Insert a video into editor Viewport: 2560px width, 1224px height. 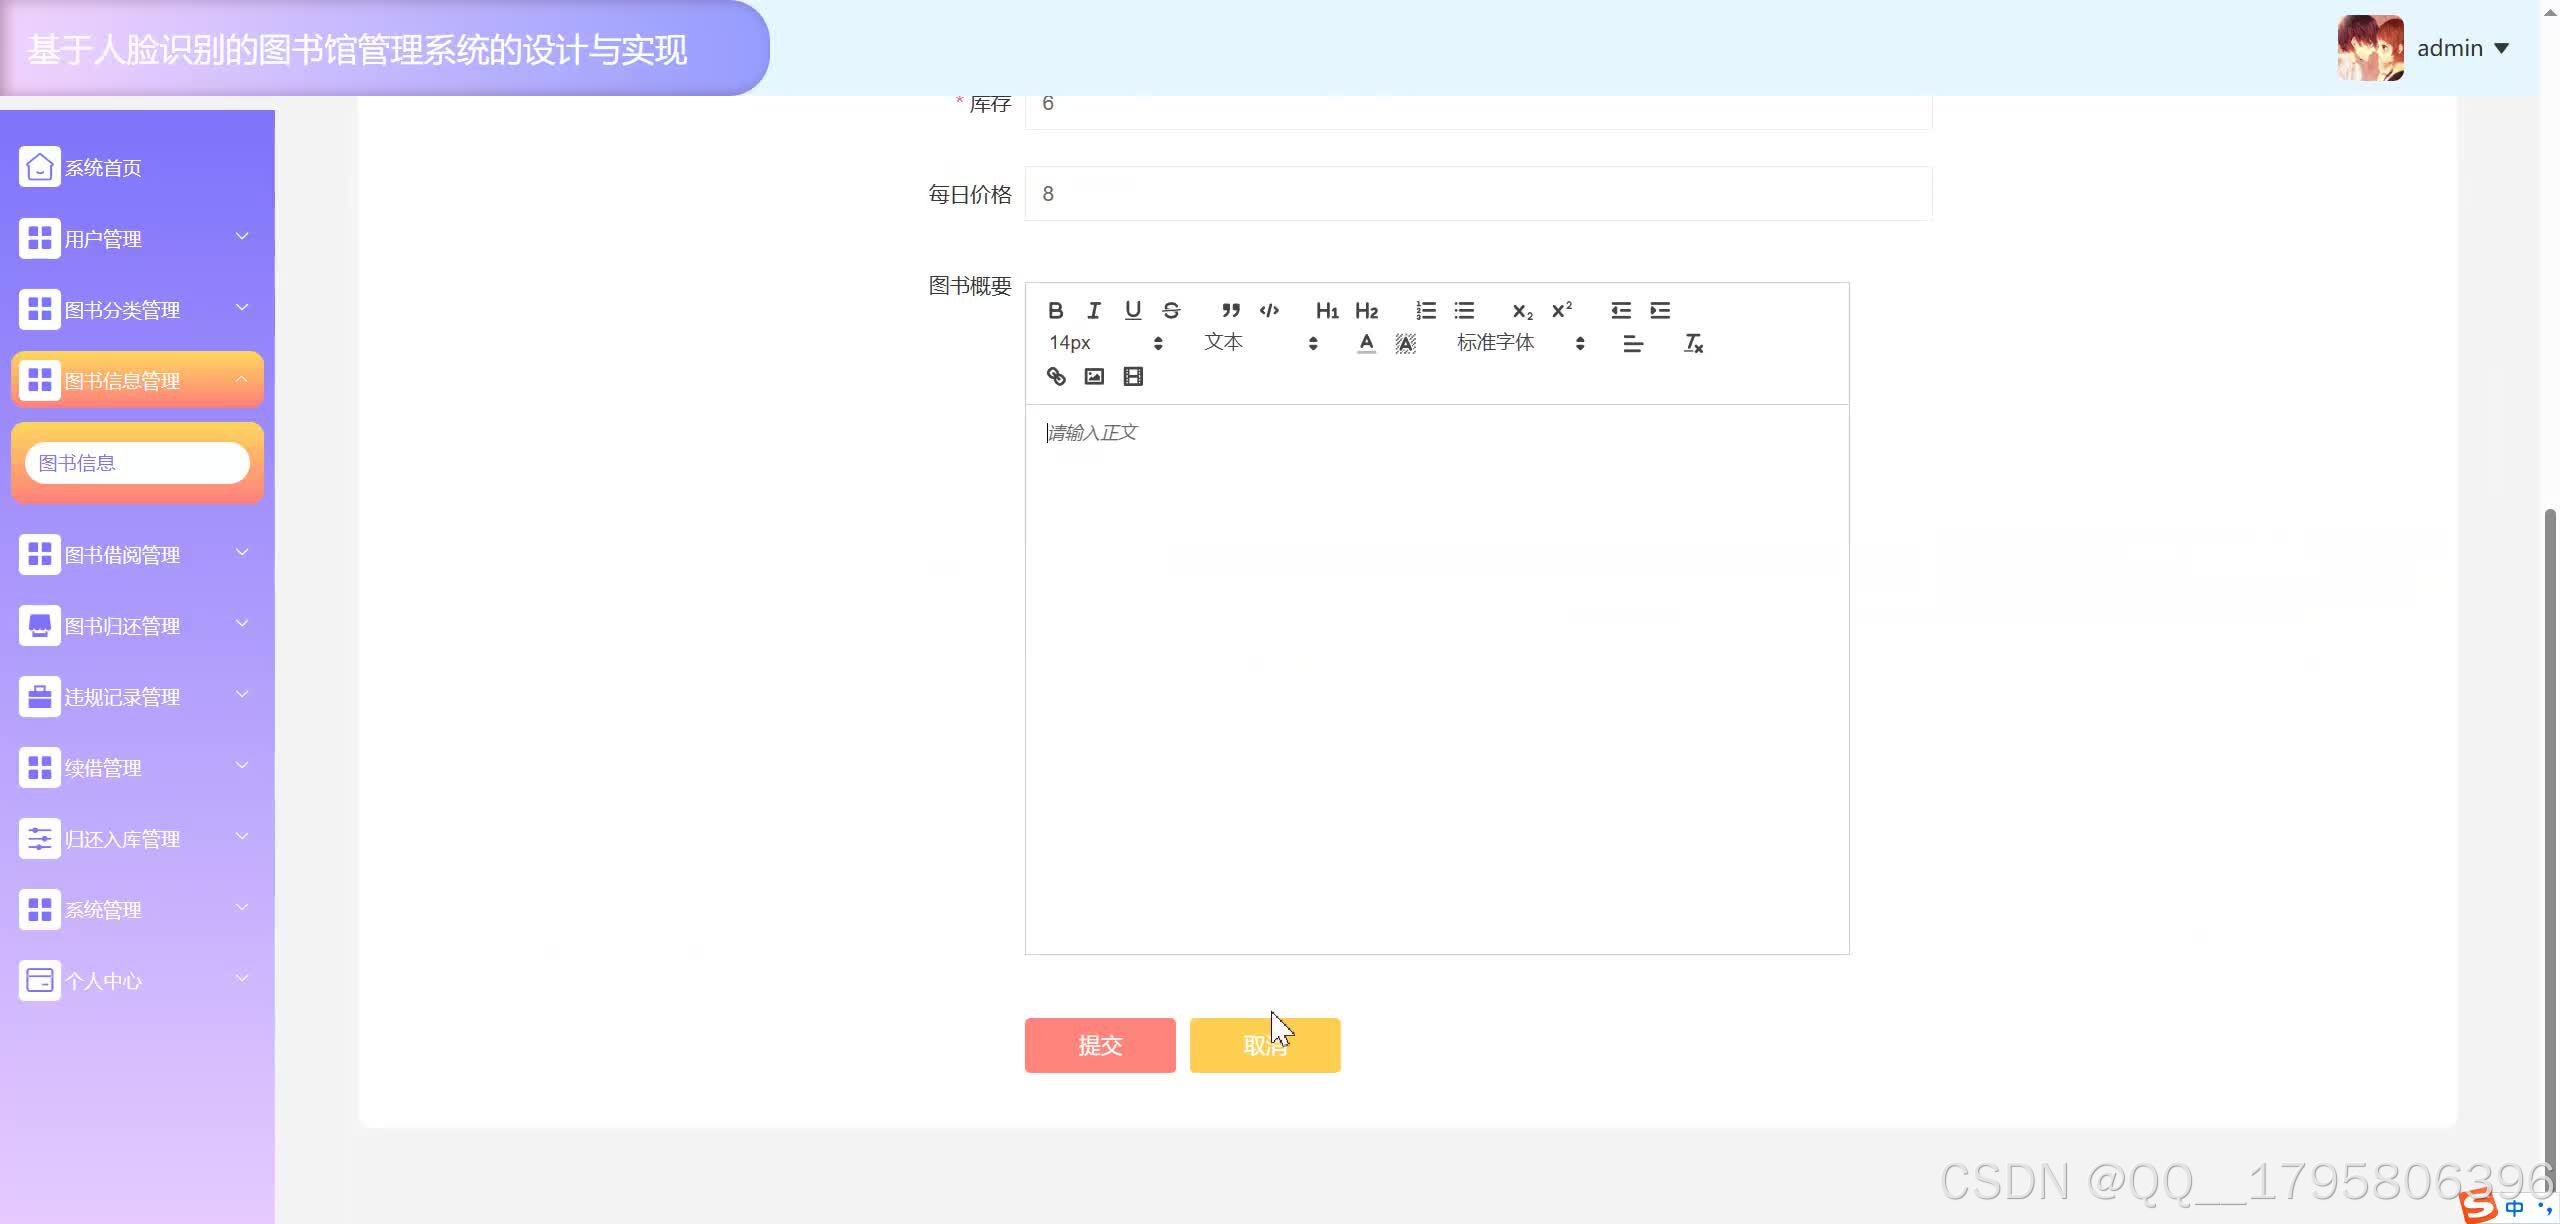[1133, 377]
